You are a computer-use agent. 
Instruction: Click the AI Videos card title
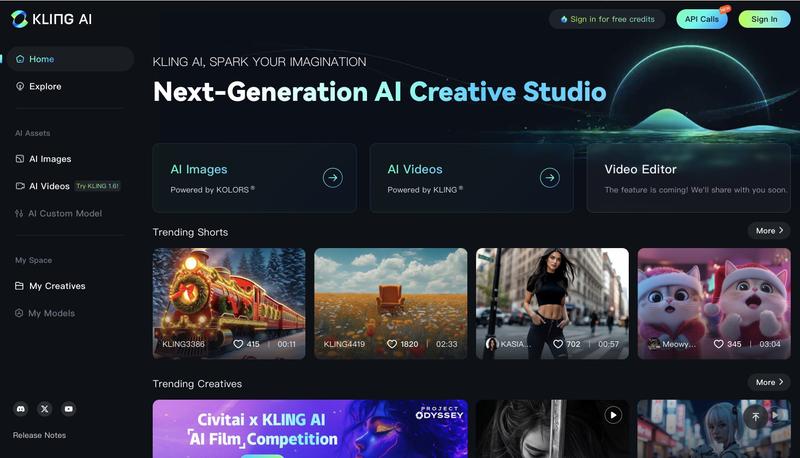(x=415, y=169)
